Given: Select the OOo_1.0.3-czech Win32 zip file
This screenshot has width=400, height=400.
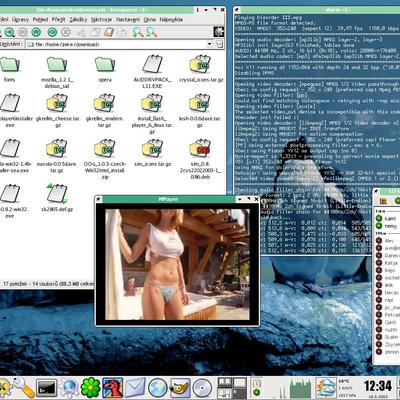Looking at the screenshot, I should 105,160.
